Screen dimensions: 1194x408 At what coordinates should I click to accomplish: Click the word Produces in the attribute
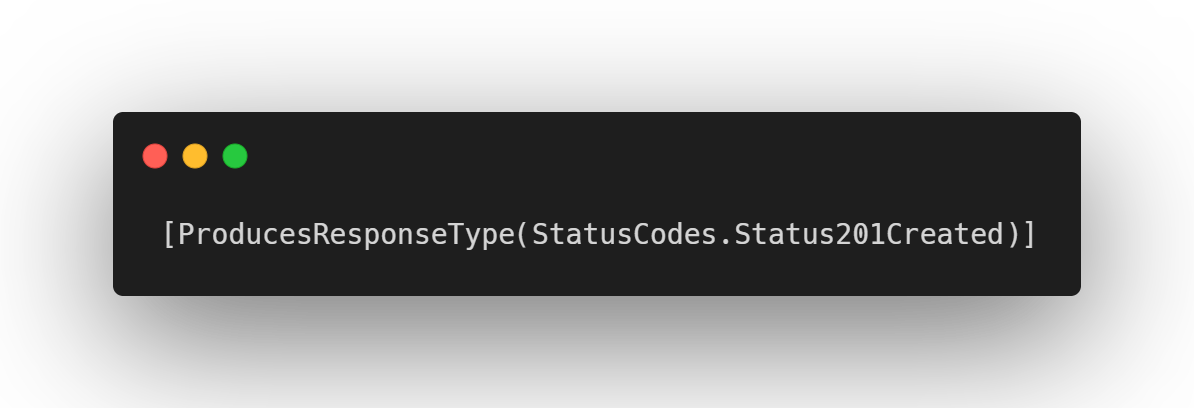pyautogui.click(x=244, y=234)
